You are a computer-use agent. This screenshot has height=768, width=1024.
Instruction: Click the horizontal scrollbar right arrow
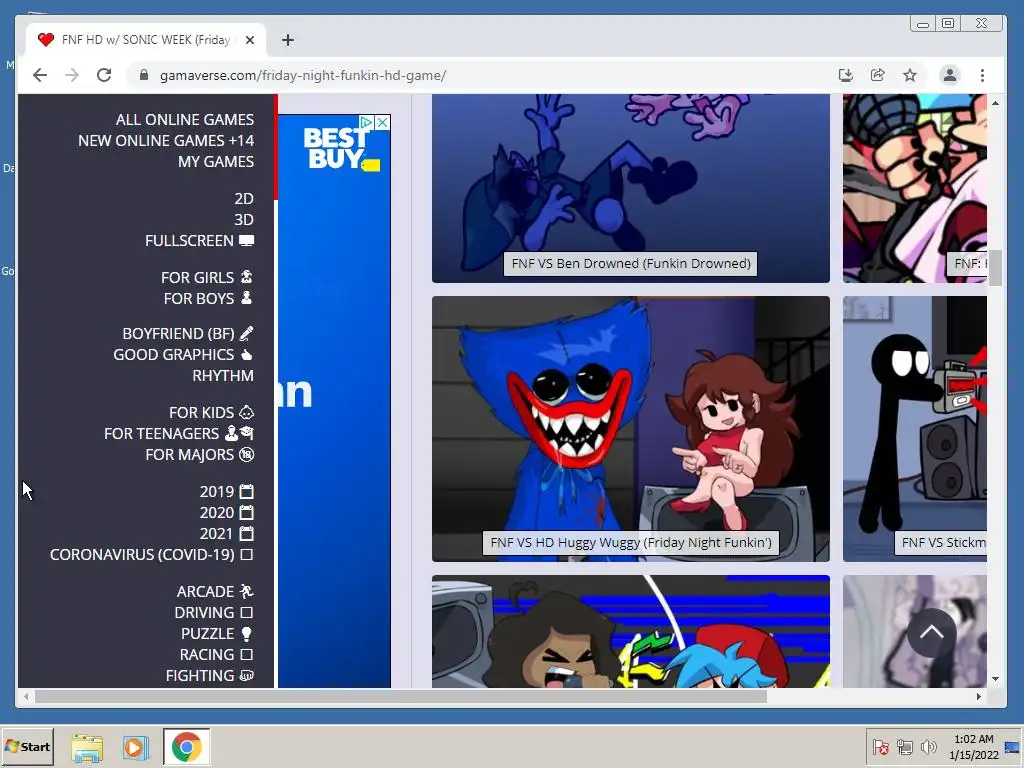coord(978,696)
